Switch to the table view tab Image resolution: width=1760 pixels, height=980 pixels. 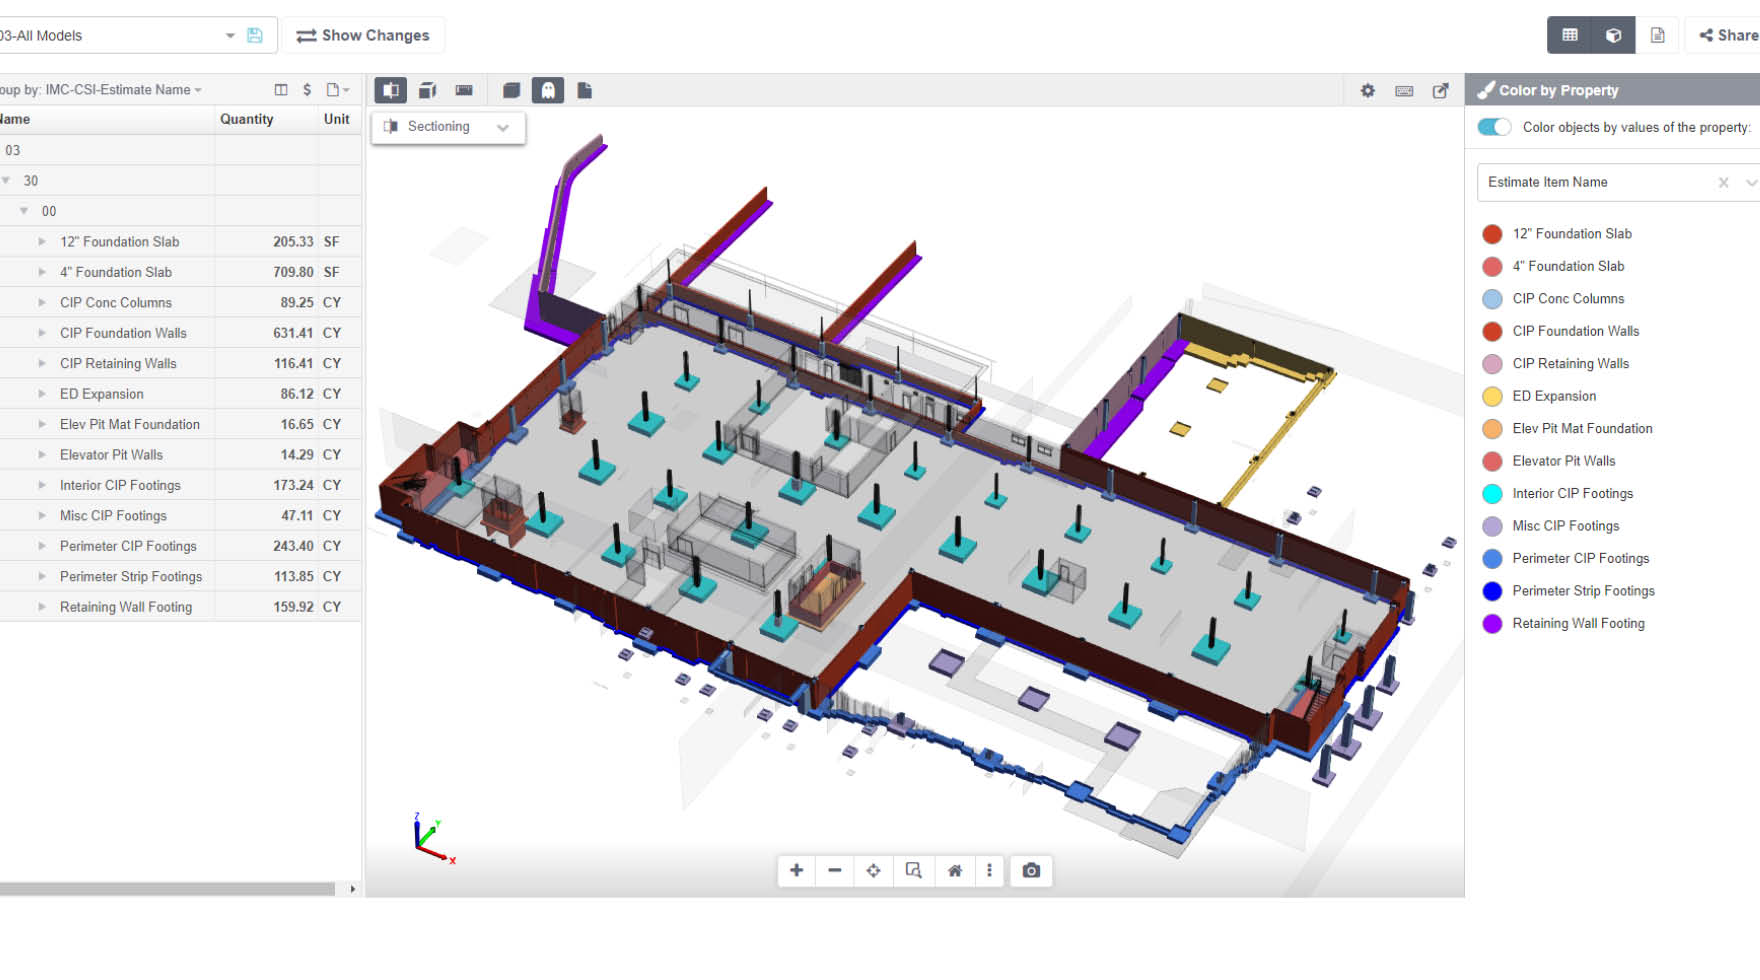[1568, 34]
